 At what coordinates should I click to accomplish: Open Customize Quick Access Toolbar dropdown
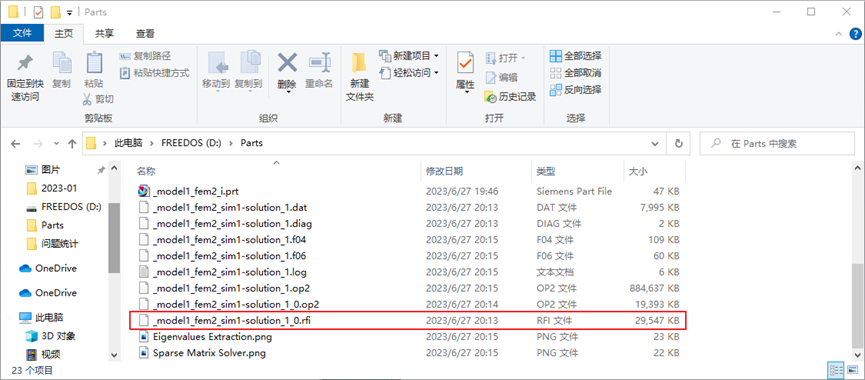pyautogui.click(x=70, y=12)
